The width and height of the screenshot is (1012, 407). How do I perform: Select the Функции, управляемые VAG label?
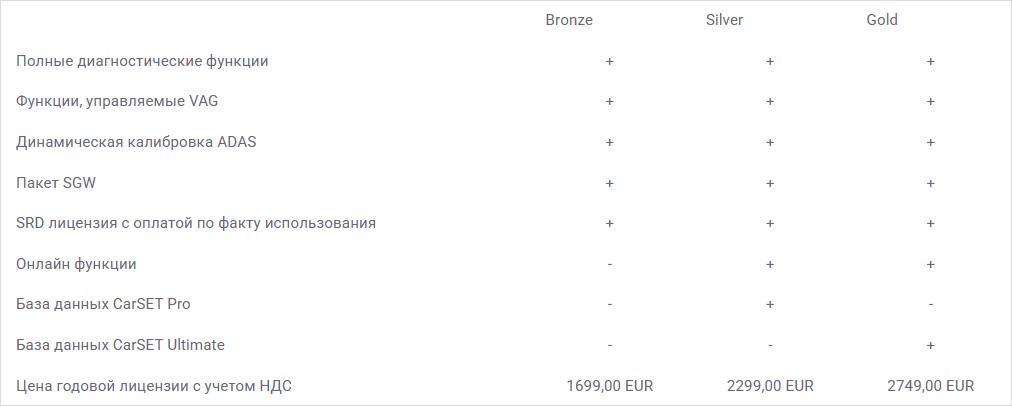click(x=117, y=102)
